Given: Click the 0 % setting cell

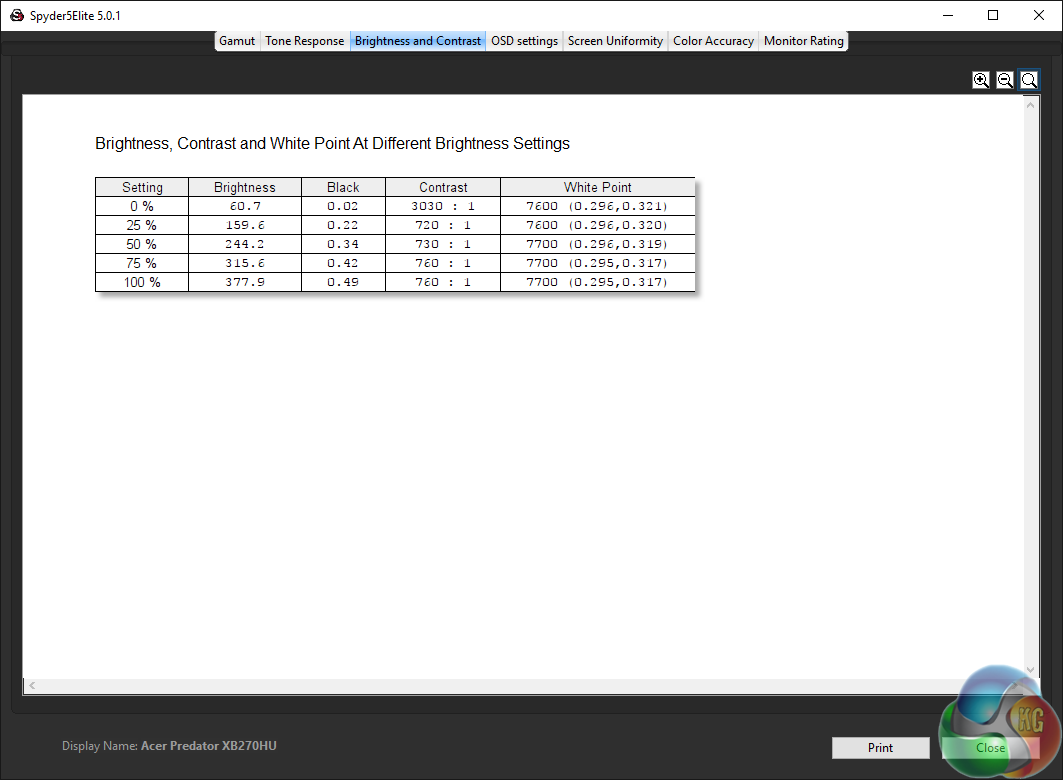Looking at the screenshot, I should [x=142, y=206].
